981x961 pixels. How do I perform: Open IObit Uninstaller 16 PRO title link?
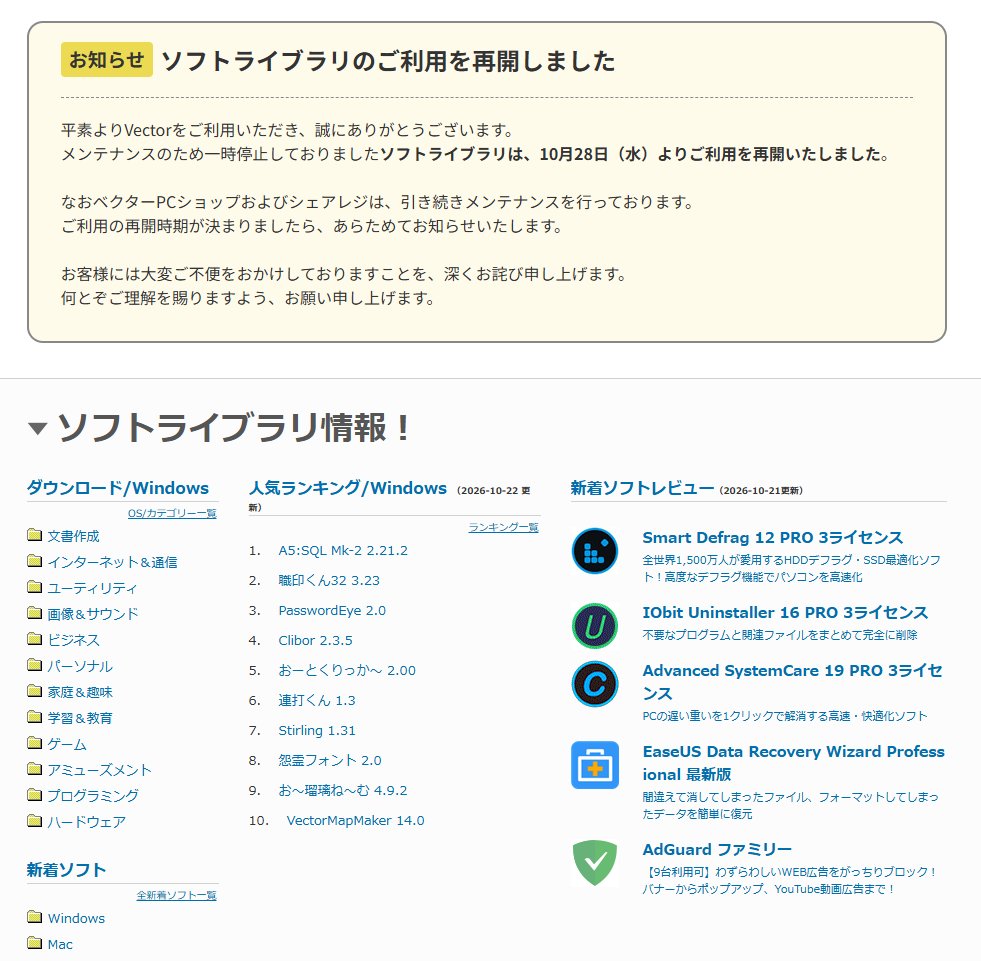pyautogui.click(x=785, y=613)
